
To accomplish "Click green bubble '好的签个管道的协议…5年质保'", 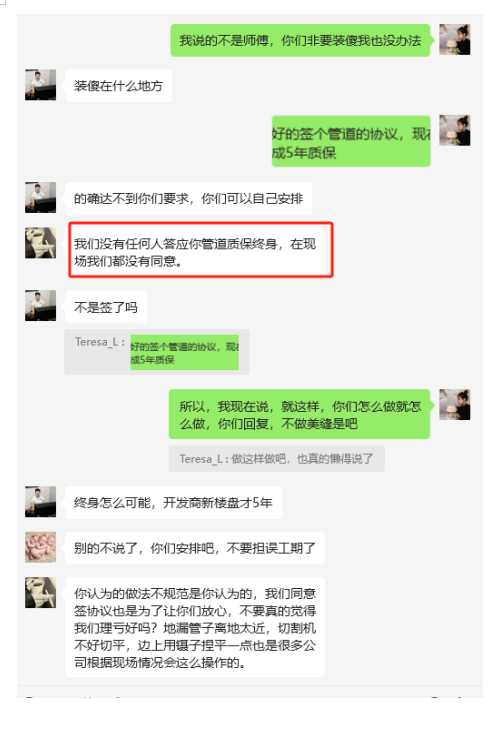I will click(351, 141).
